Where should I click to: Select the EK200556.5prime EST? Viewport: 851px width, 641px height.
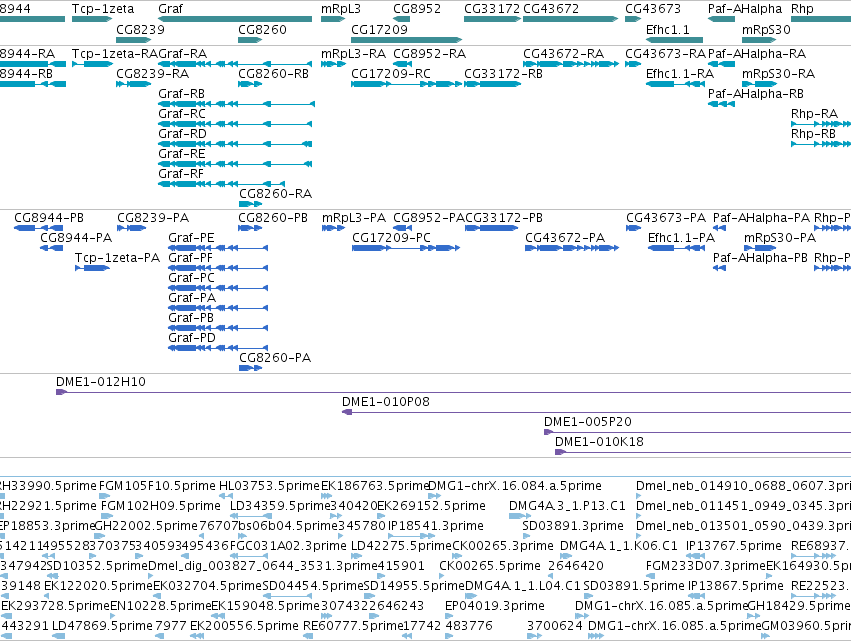195,637
